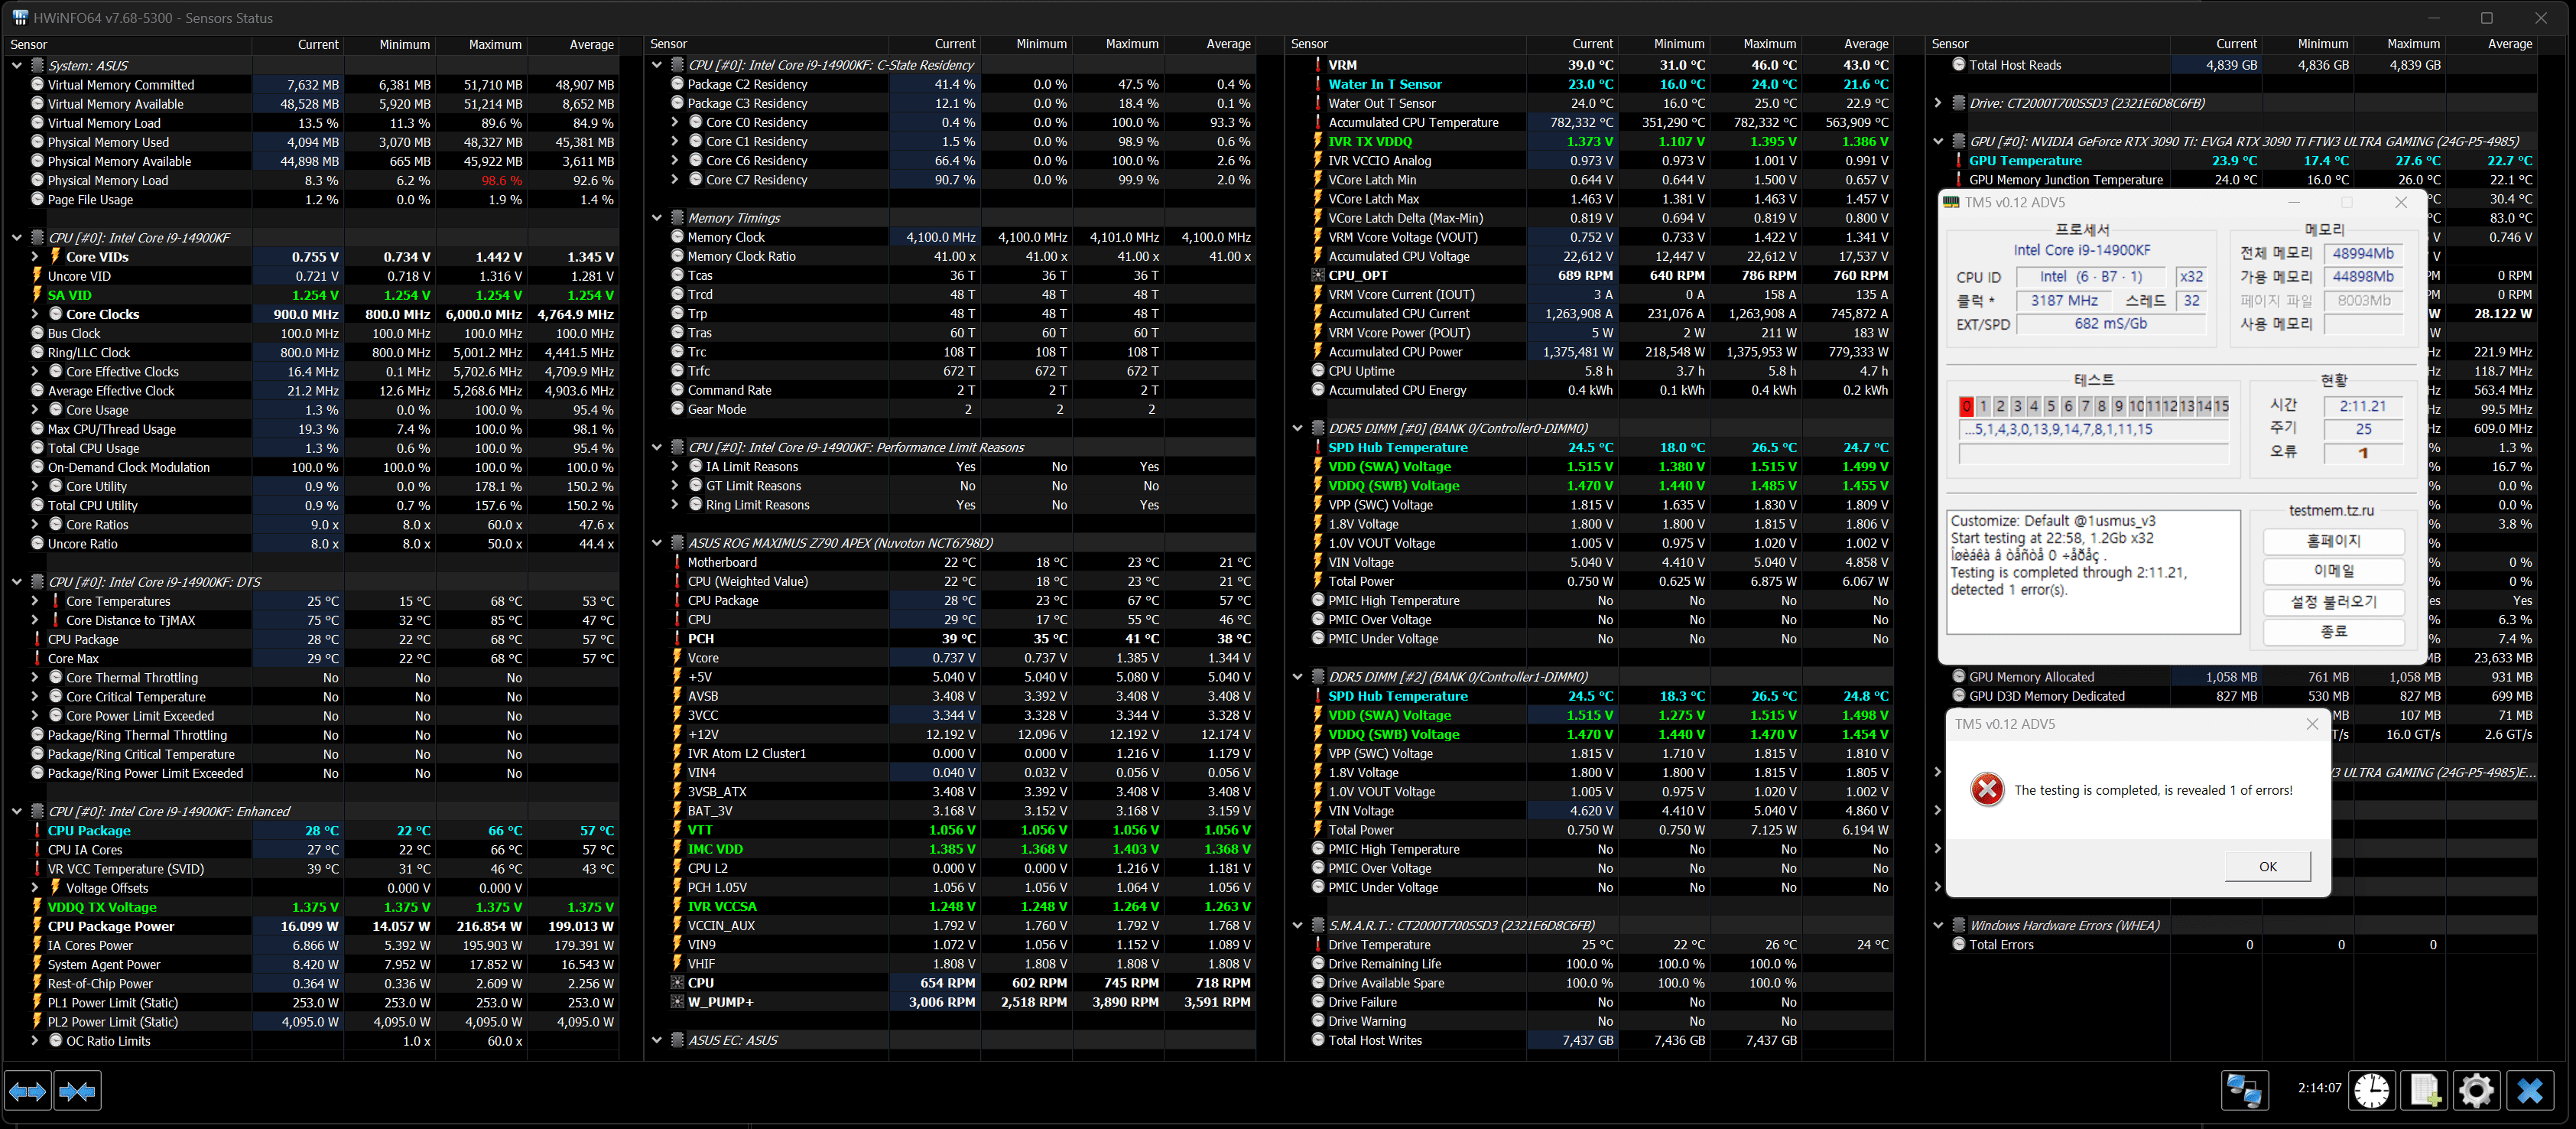Click the shrink columns arrows button
This screenshot has width=2576, height=1129.
point(78,1091)
